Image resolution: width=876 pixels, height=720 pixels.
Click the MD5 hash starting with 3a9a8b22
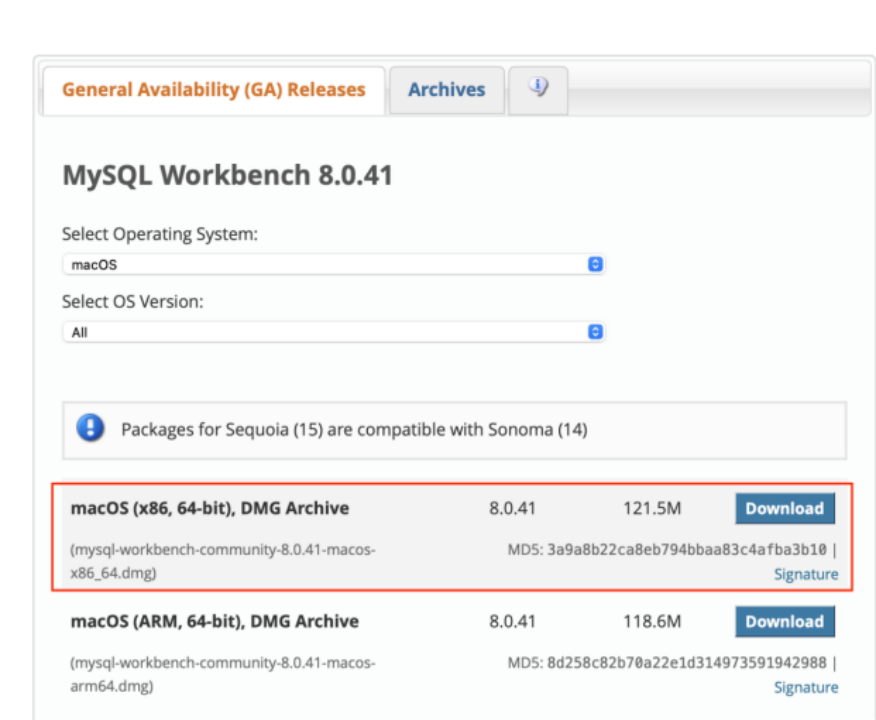[x=687, y=550]
